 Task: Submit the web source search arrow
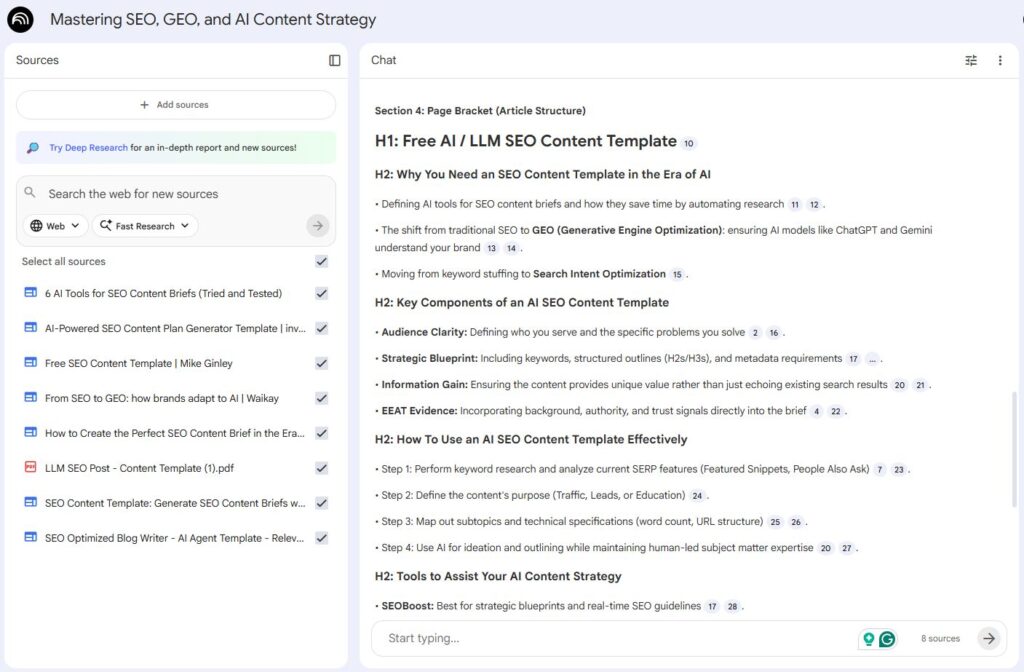317,226
